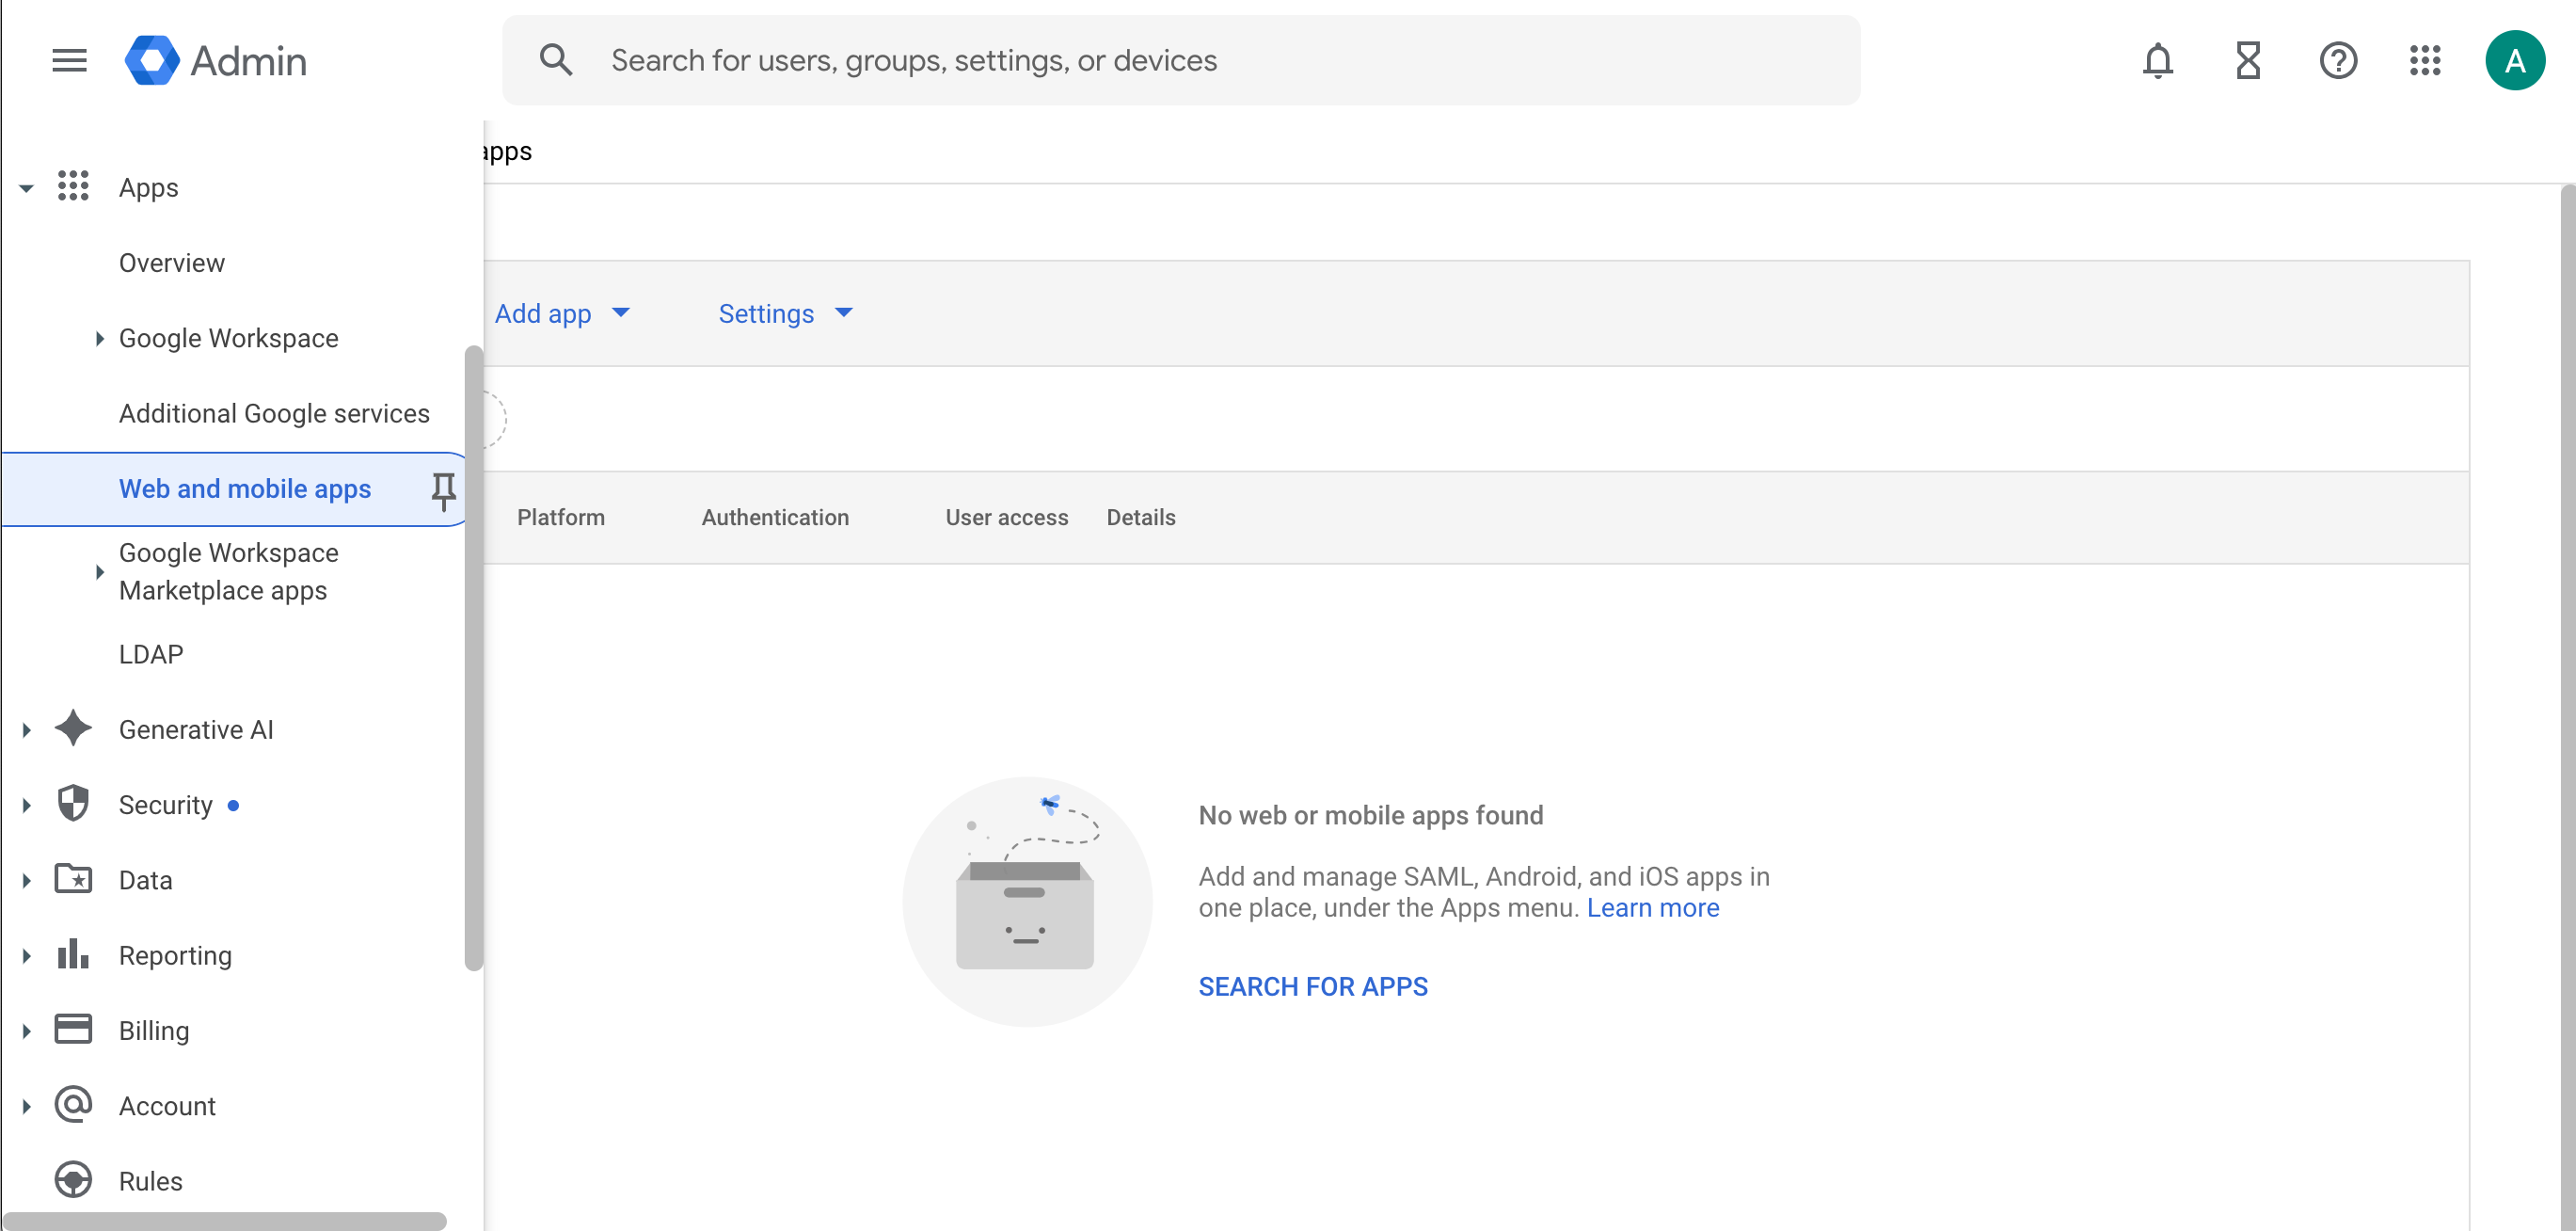Click SEARCH FOR APPS

coord(1312,986)
